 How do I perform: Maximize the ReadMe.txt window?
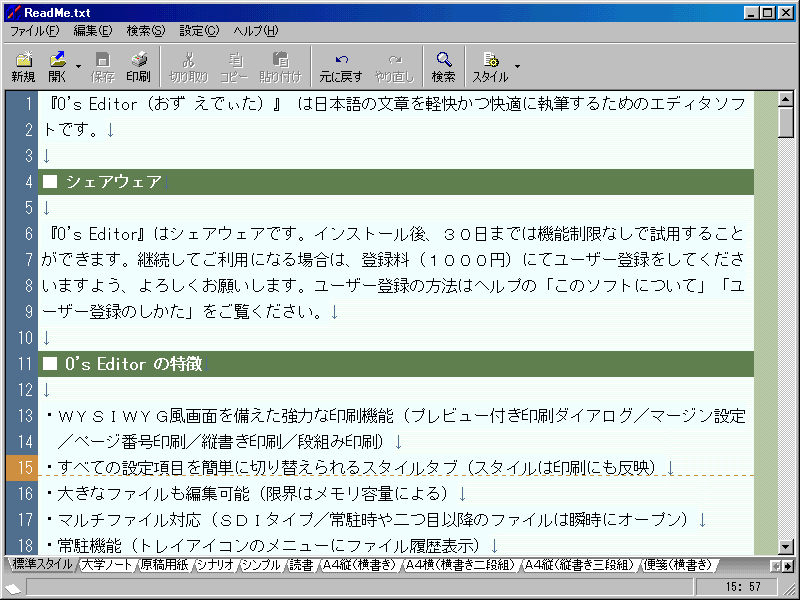point(767,13)
